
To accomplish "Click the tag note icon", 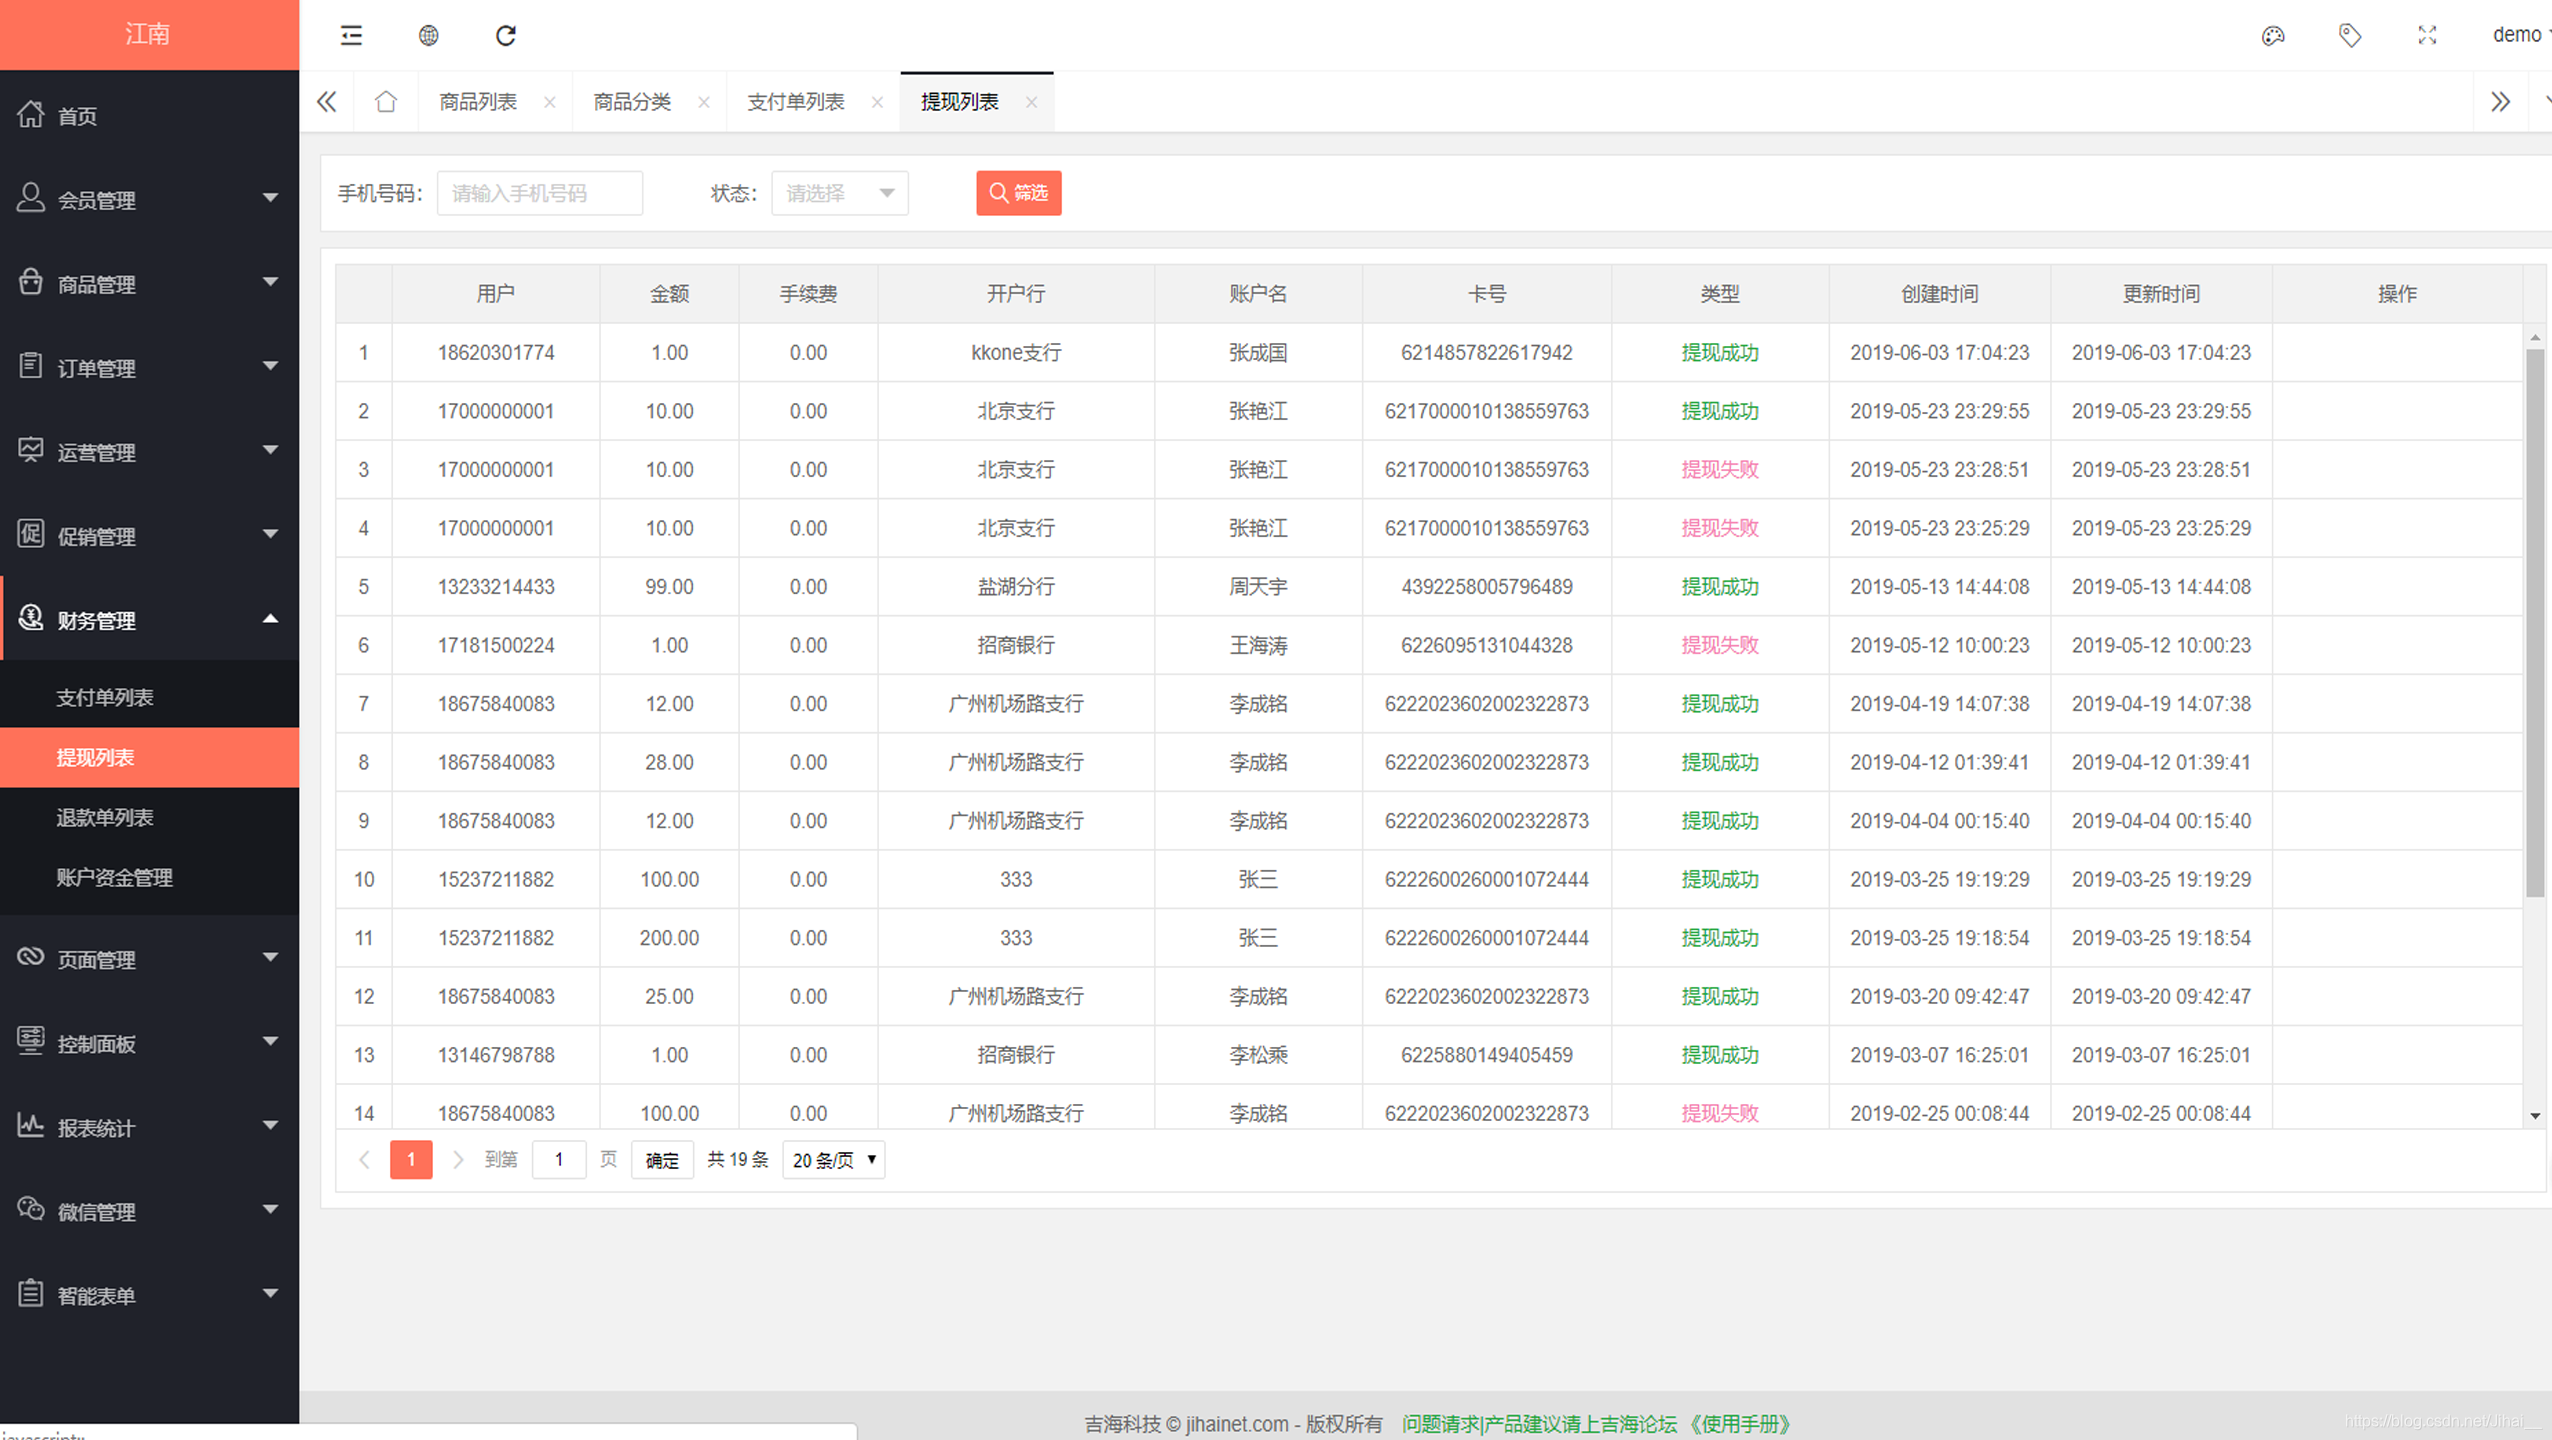I will click(x=2350, y=36).
